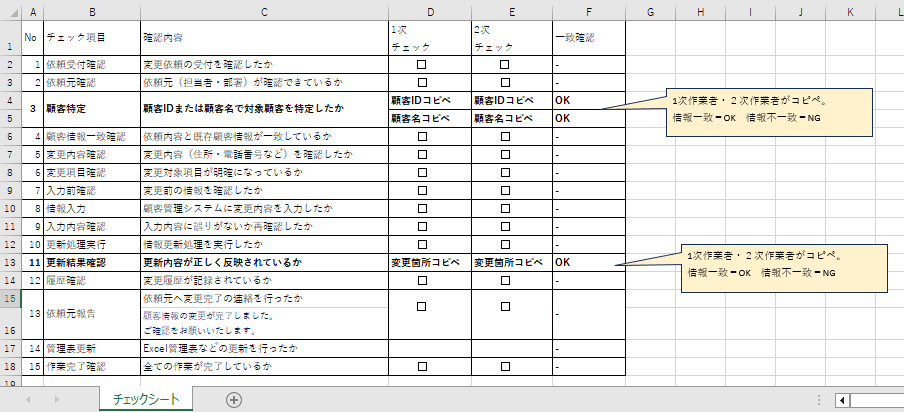Click 更新結果確認 cell

[92, 262]
